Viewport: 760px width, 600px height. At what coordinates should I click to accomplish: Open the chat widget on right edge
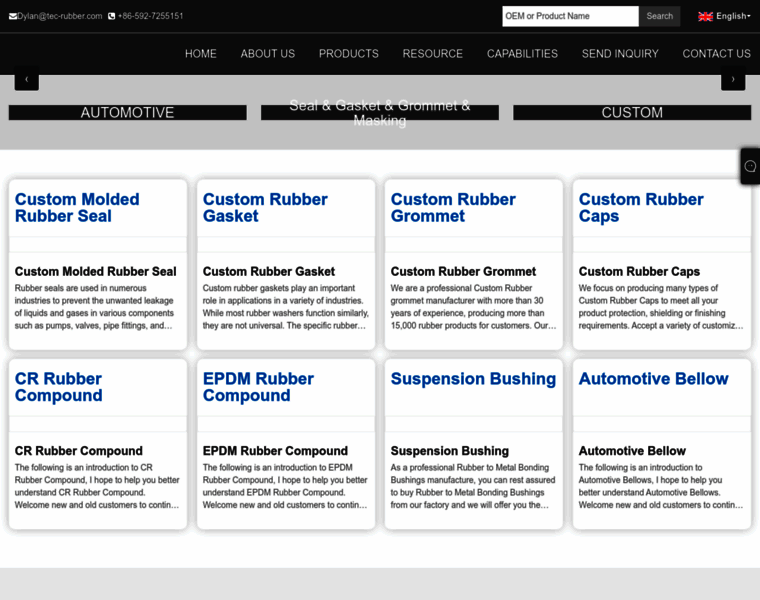click(x=750, y=166)
